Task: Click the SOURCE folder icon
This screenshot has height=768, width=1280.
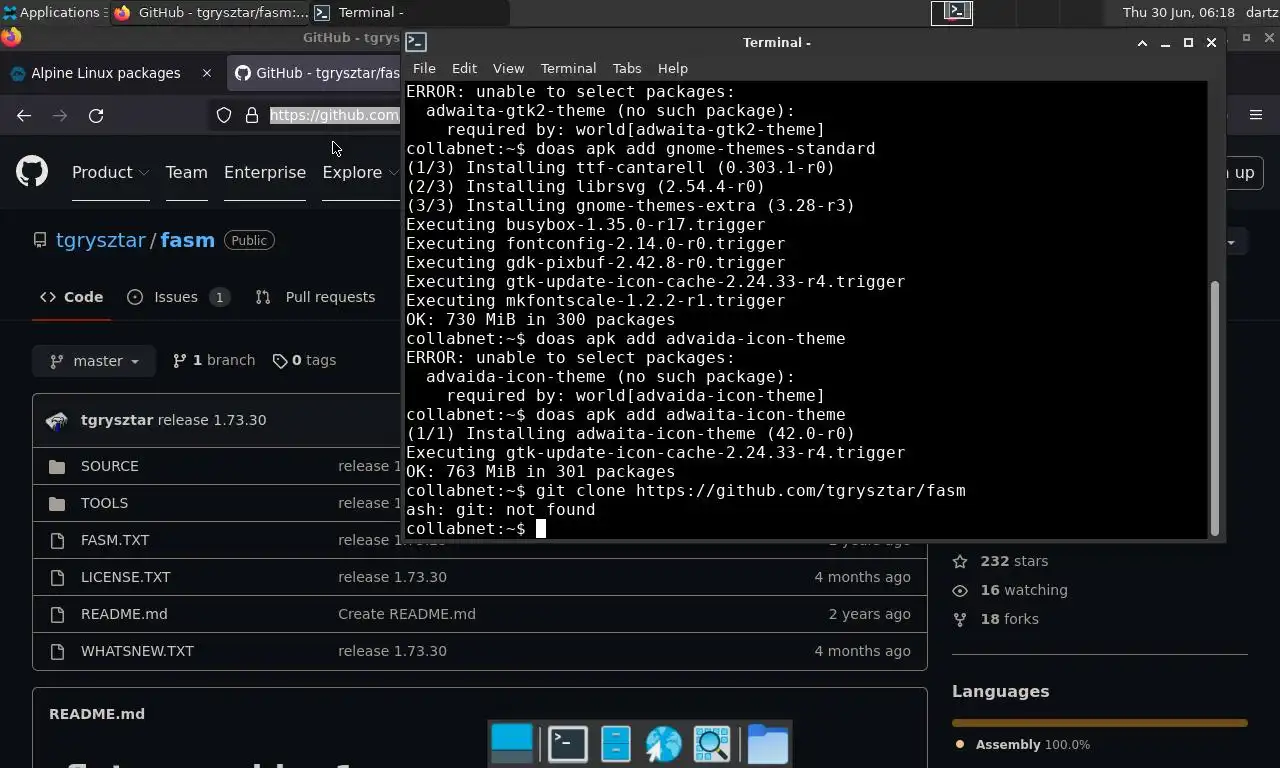Action: [57, 467]
